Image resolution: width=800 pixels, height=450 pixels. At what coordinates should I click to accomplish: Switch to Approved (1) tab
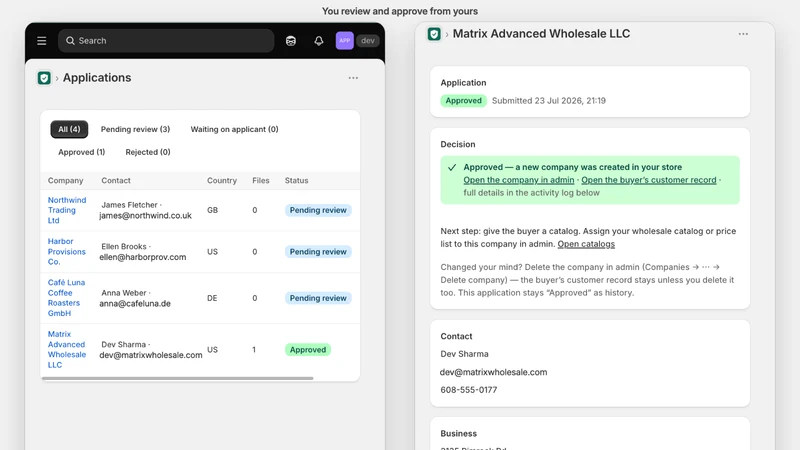pyautogui.click(x=82, y=152)
